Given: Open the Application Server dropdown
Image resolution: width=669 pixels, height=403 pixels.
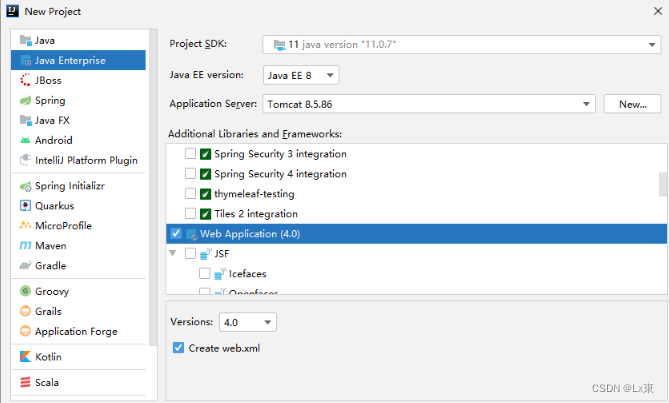Looking at the screenshot, I should pyautogui.click(x=586, y=104).
